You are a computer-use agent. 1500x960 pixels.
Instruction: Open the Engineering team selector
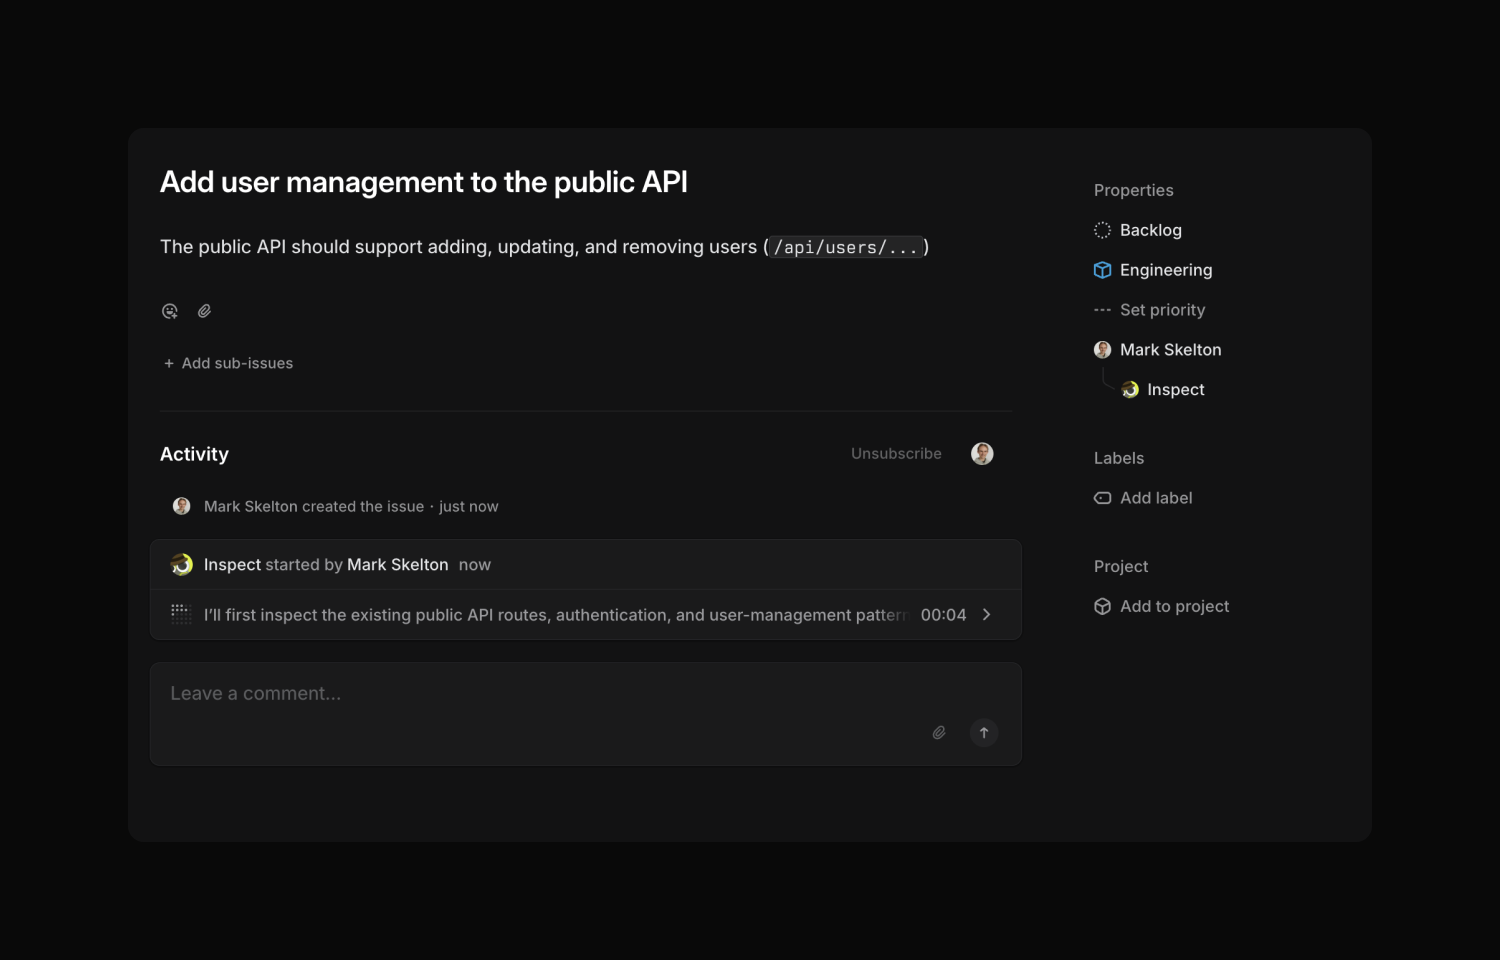coord(1153,270)
